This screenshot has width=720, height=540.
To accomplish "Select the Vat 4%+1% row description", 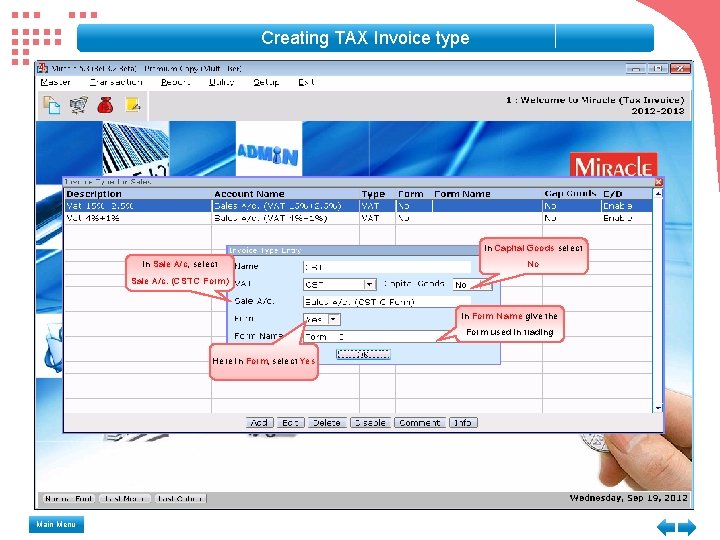I will pos(138,218).
